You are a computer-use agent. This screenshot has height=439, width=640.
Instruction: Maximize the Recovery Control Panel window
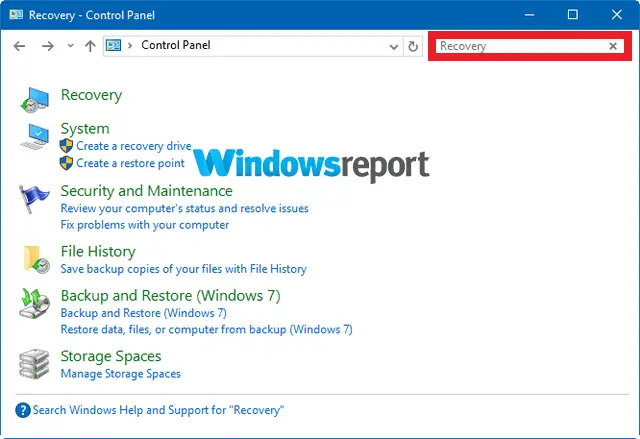tap(573, 15)
